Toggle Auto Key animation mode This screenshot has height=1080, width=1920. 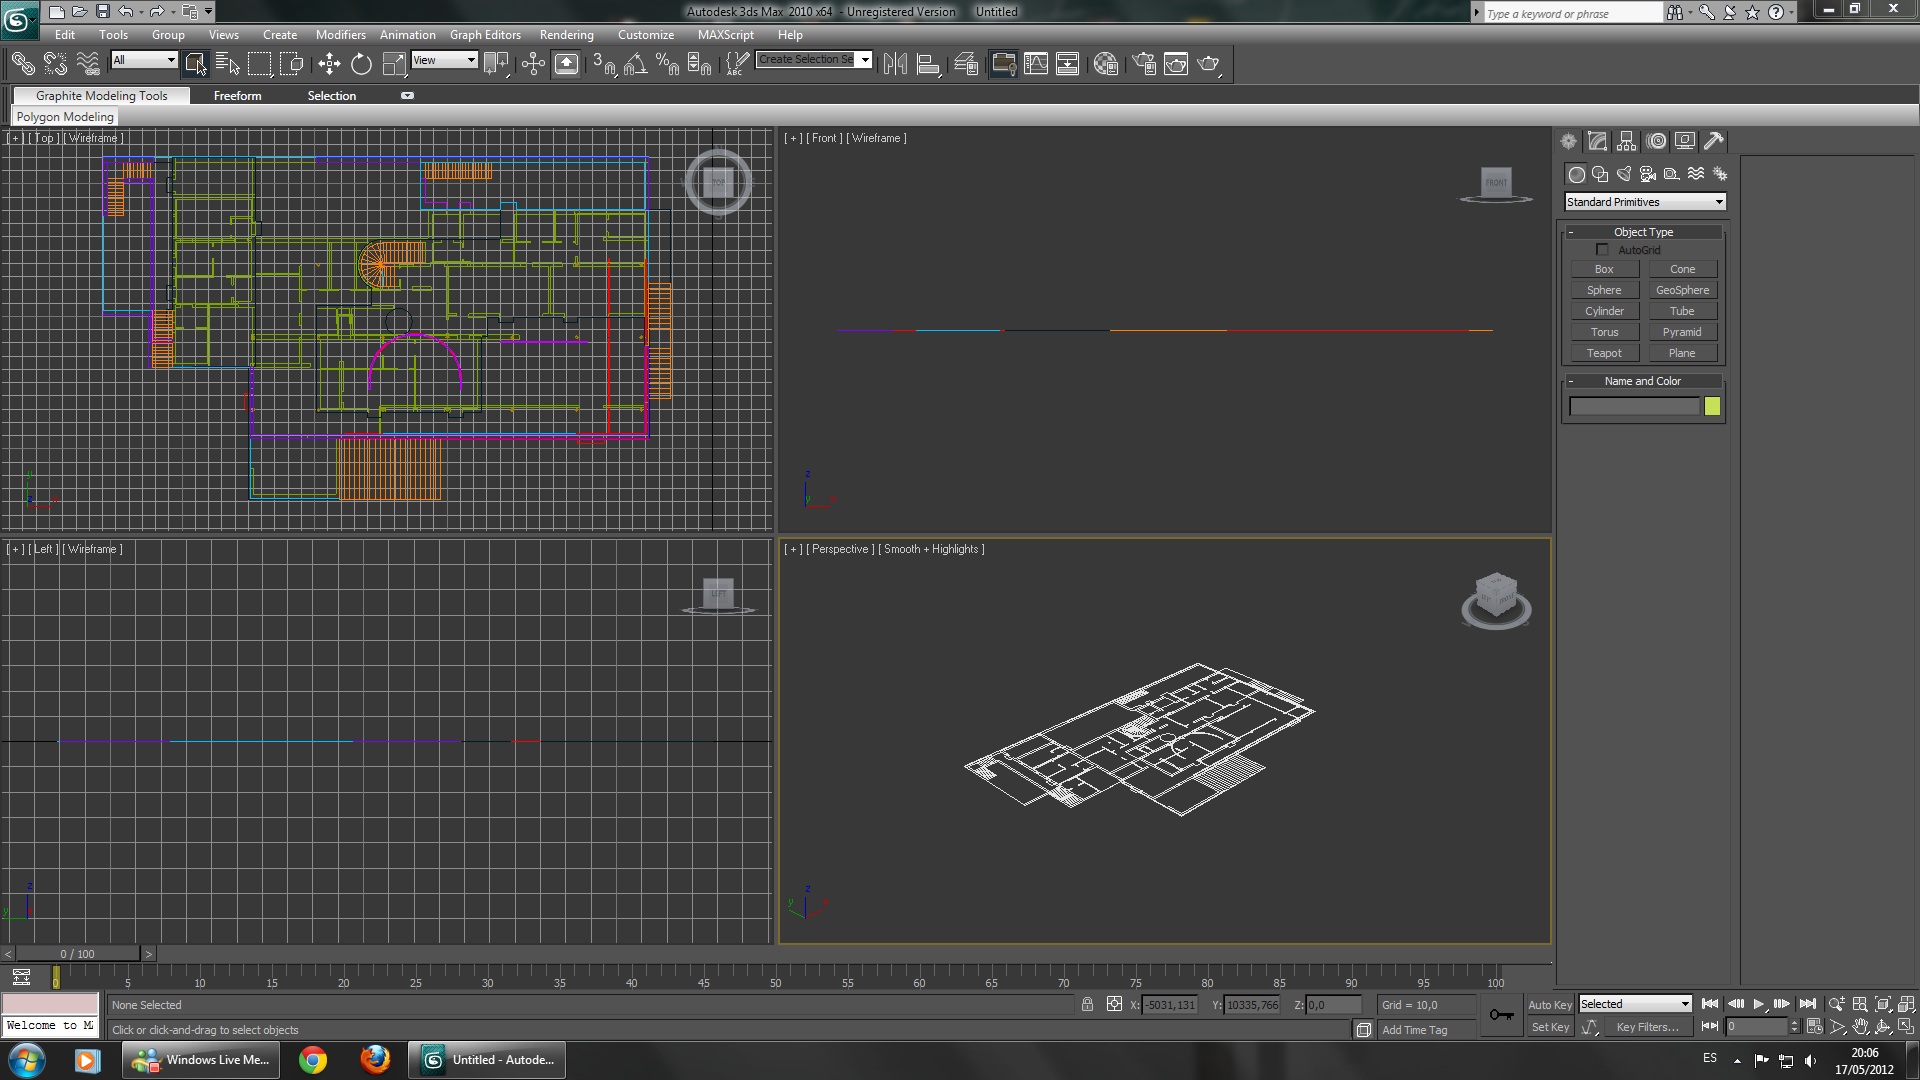[1549, 1005]
